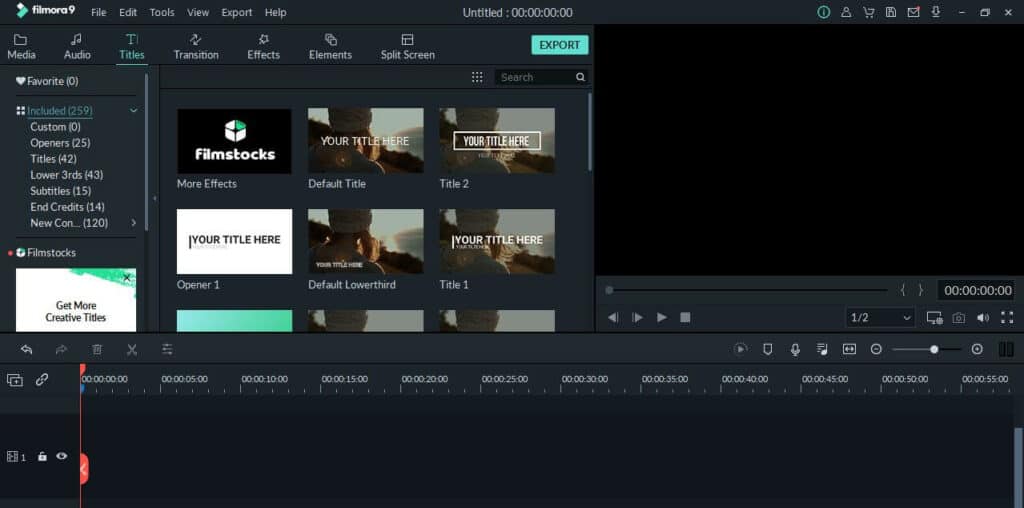Close the Get More Creative Titles ad
Viewport: 1024px width, 508px height.
coord(127,278)
